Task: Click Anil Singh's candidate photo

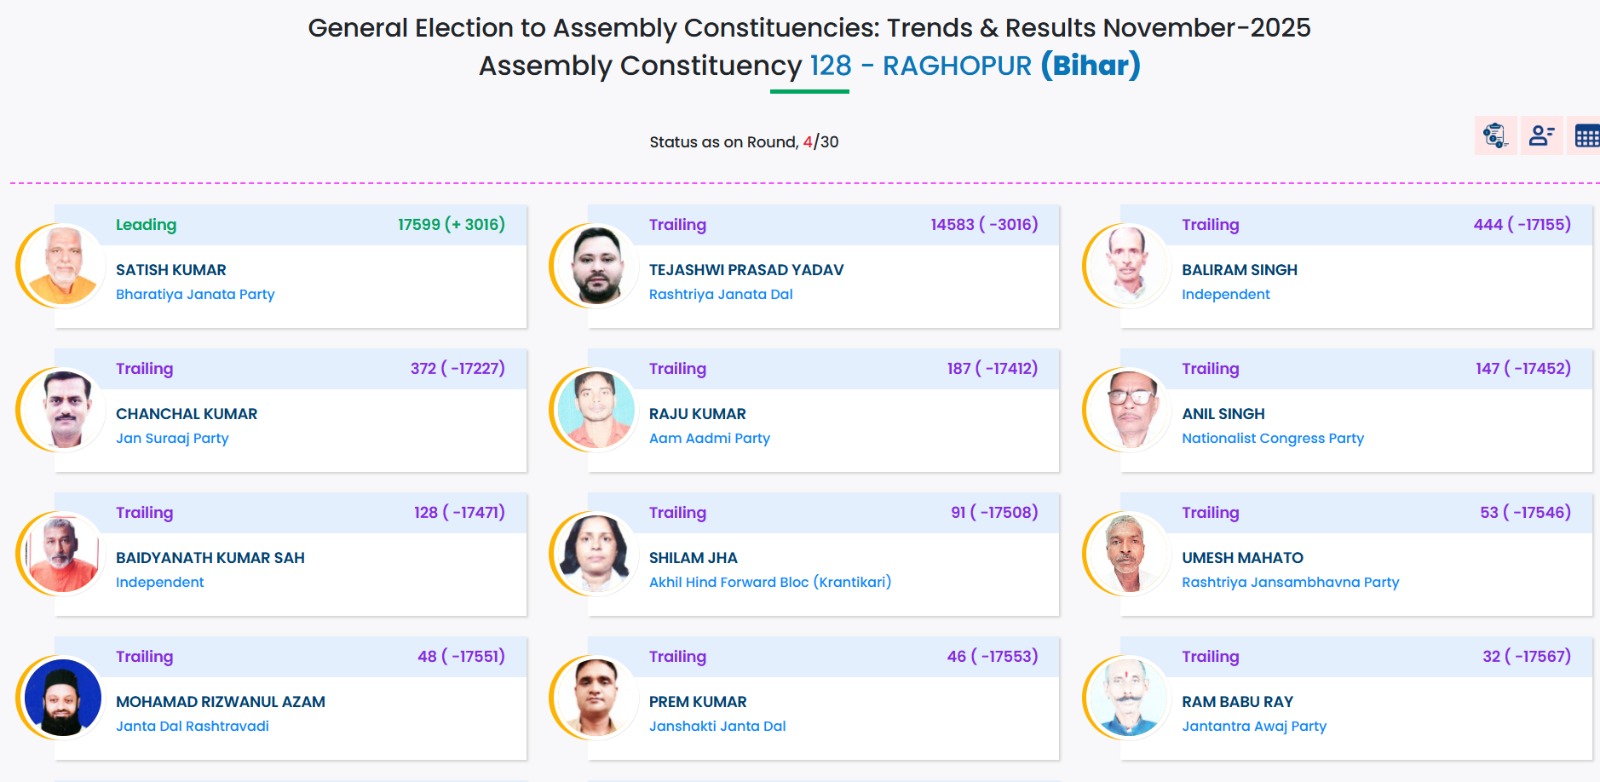Action: (x=1129, y=410)
